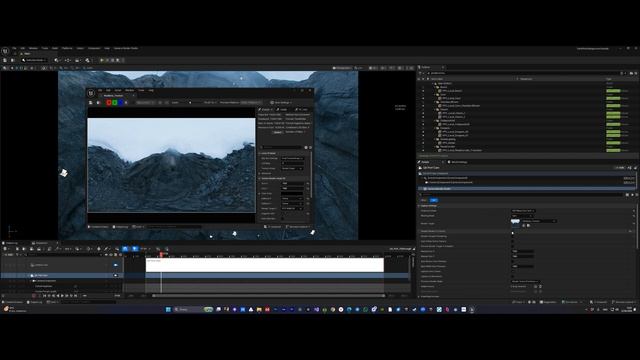Click the white camera cut section in timeline
The width and height of the screenshot is (640, 360).
(x=264, y=265)
